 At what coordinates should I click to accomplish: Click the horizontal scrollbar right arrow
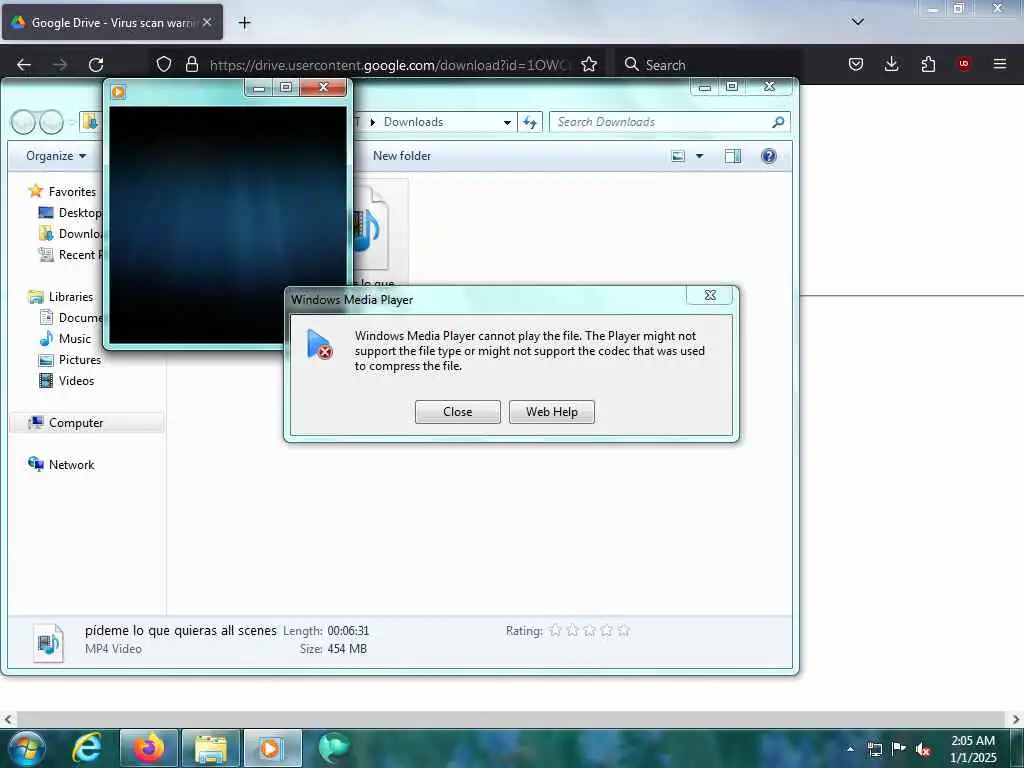[x=1016, y=719]
